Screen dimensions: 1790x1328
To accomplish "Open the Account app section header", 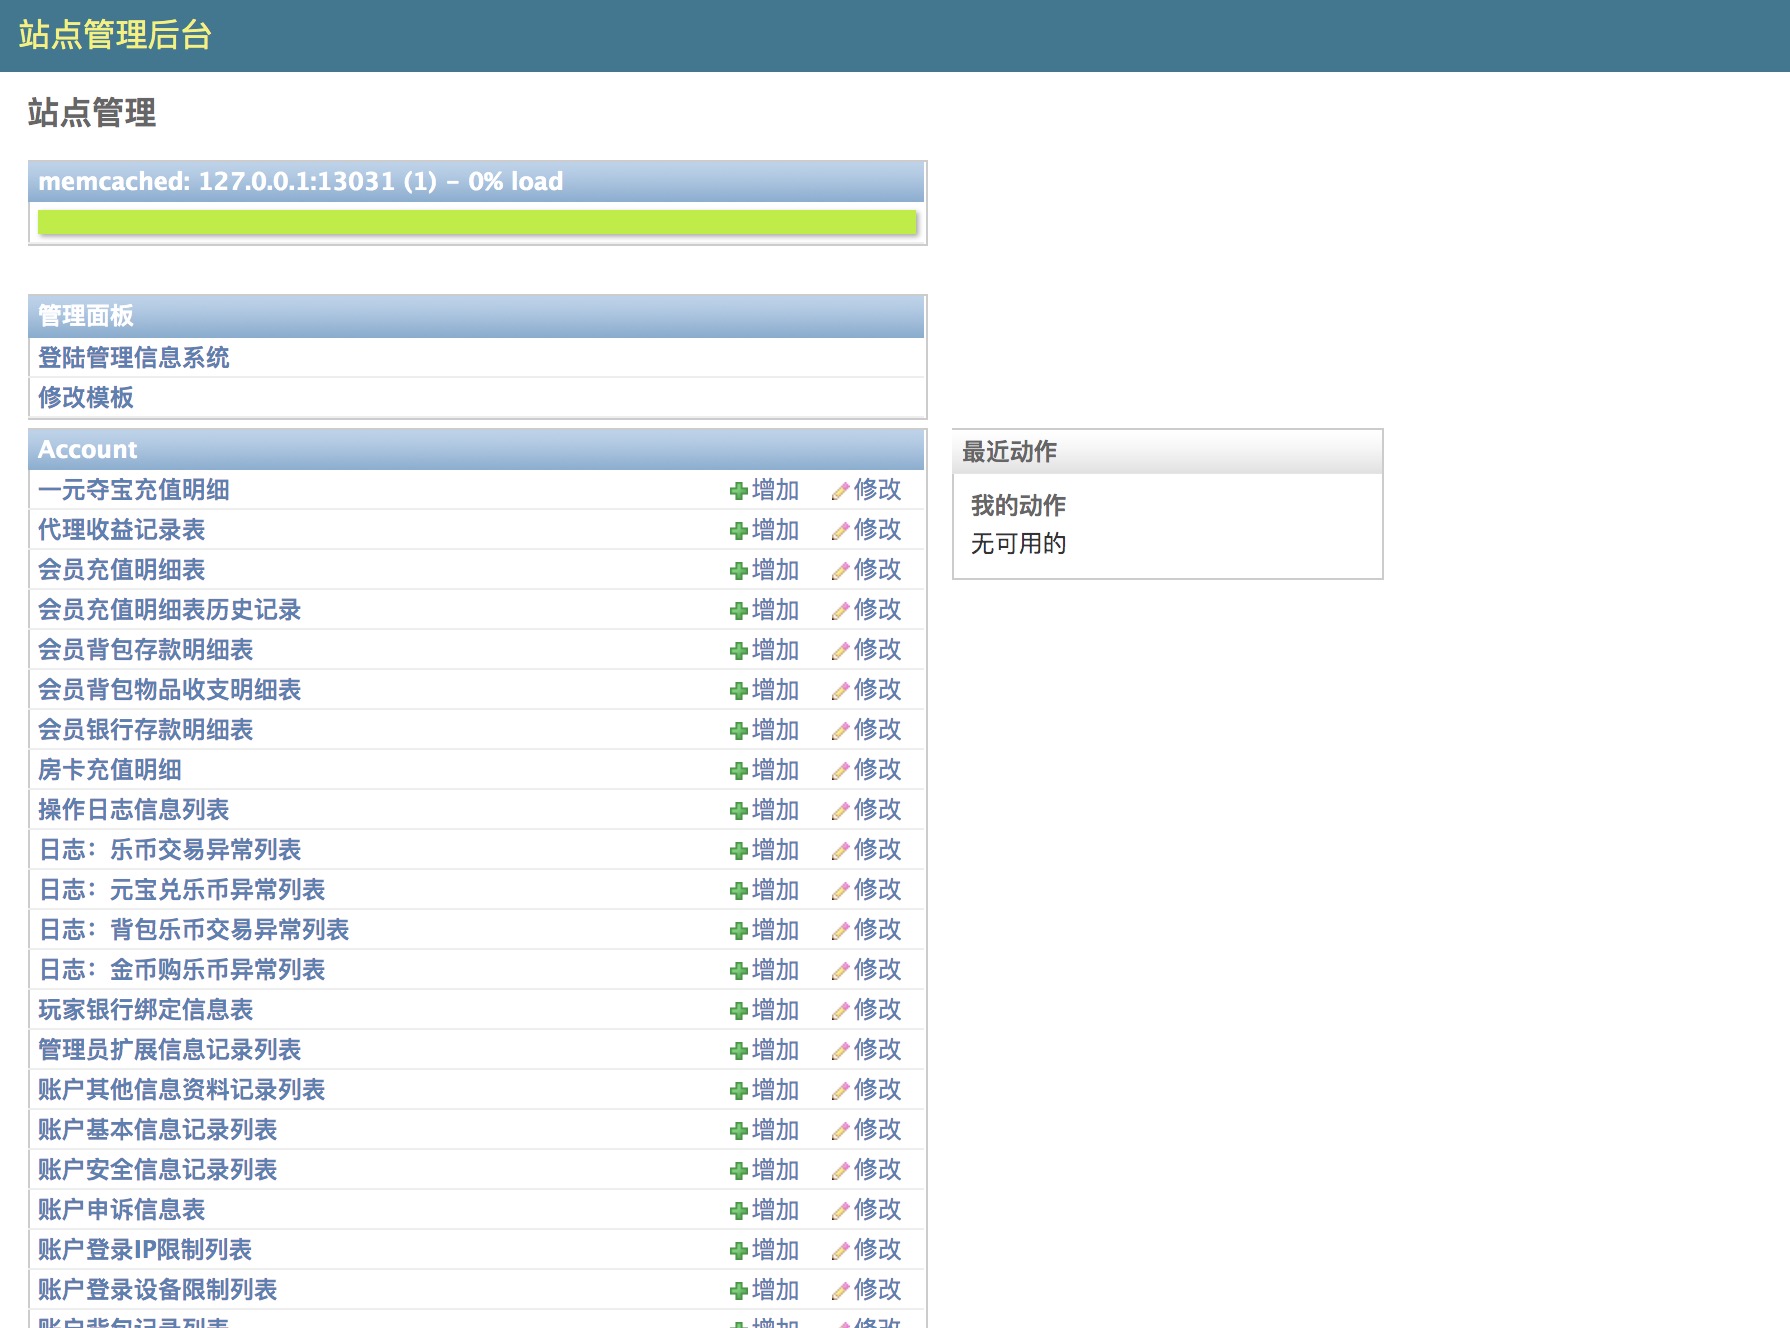I will [88, 450].
